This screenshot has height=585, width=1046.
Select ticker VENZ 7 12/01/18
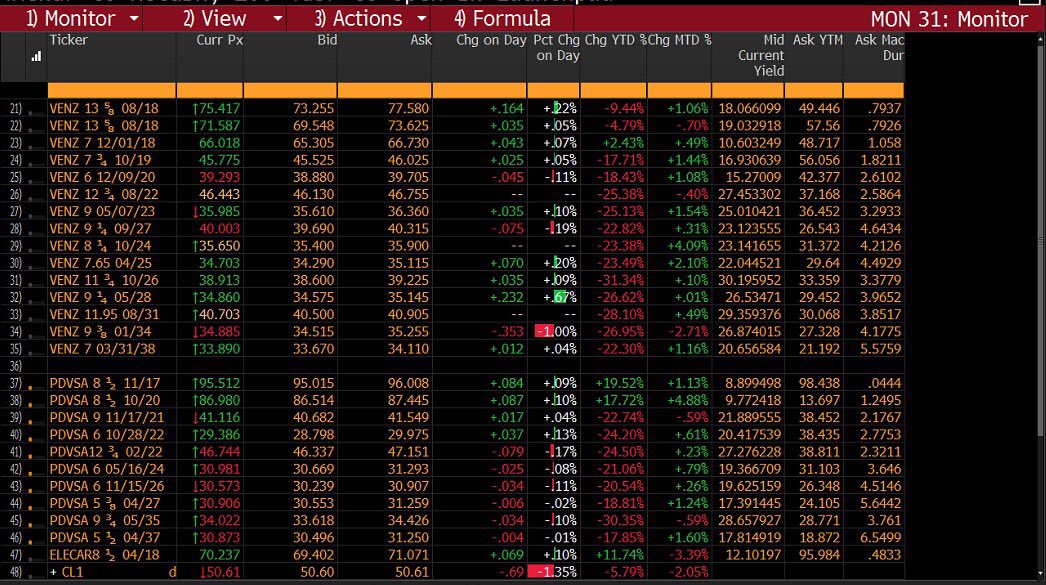coord(102,143)
